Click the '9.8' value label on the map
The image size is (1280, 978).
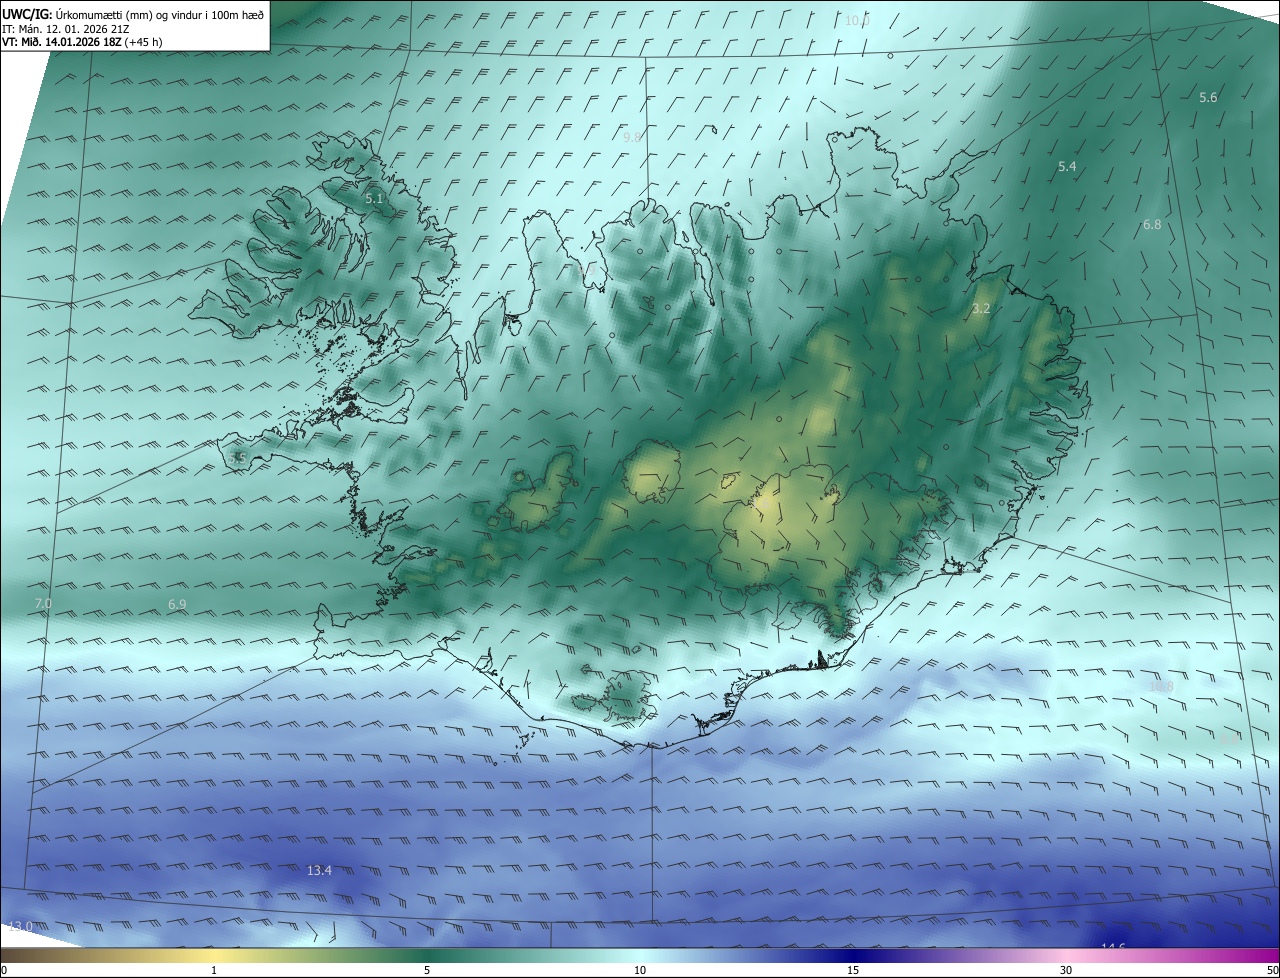(632, 137)
